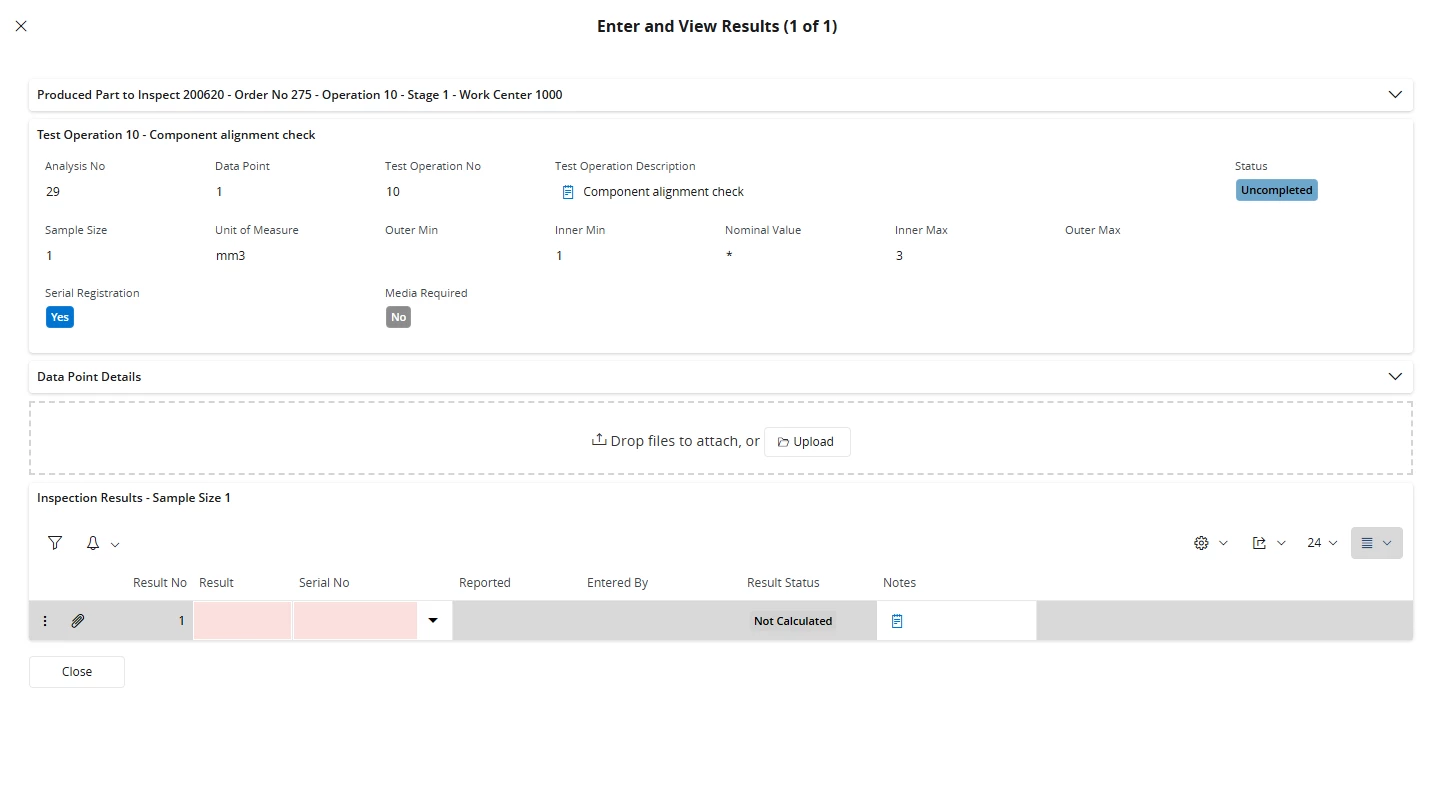Sort by the Reported column header

tap(485, 583)
